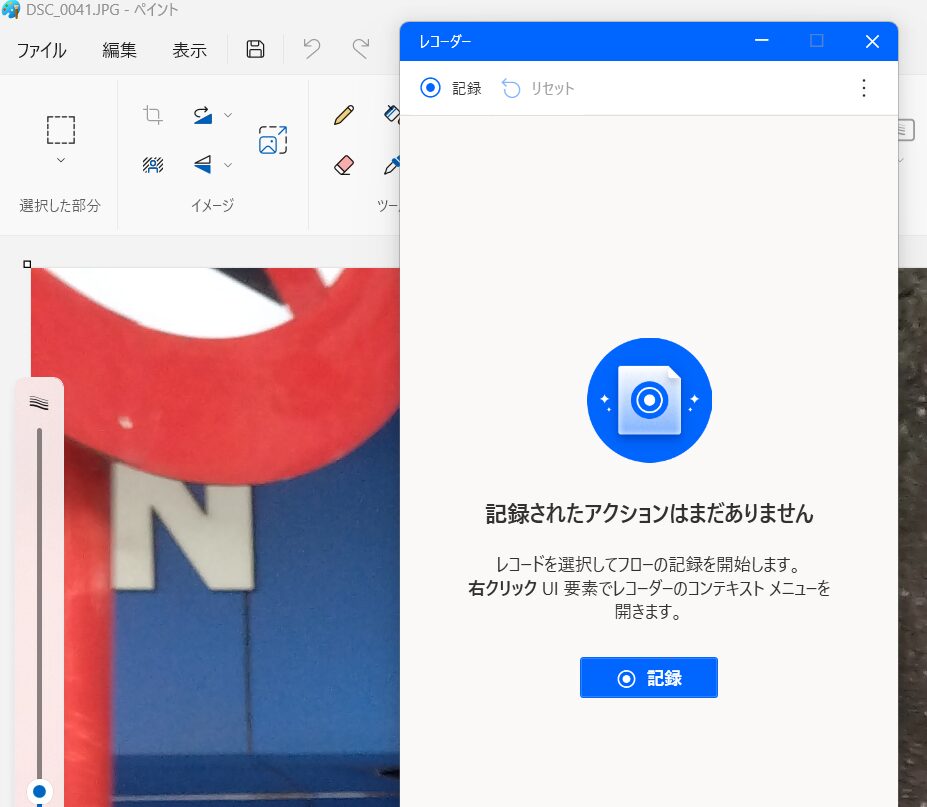Select the Pencil tool

point(344,115)
